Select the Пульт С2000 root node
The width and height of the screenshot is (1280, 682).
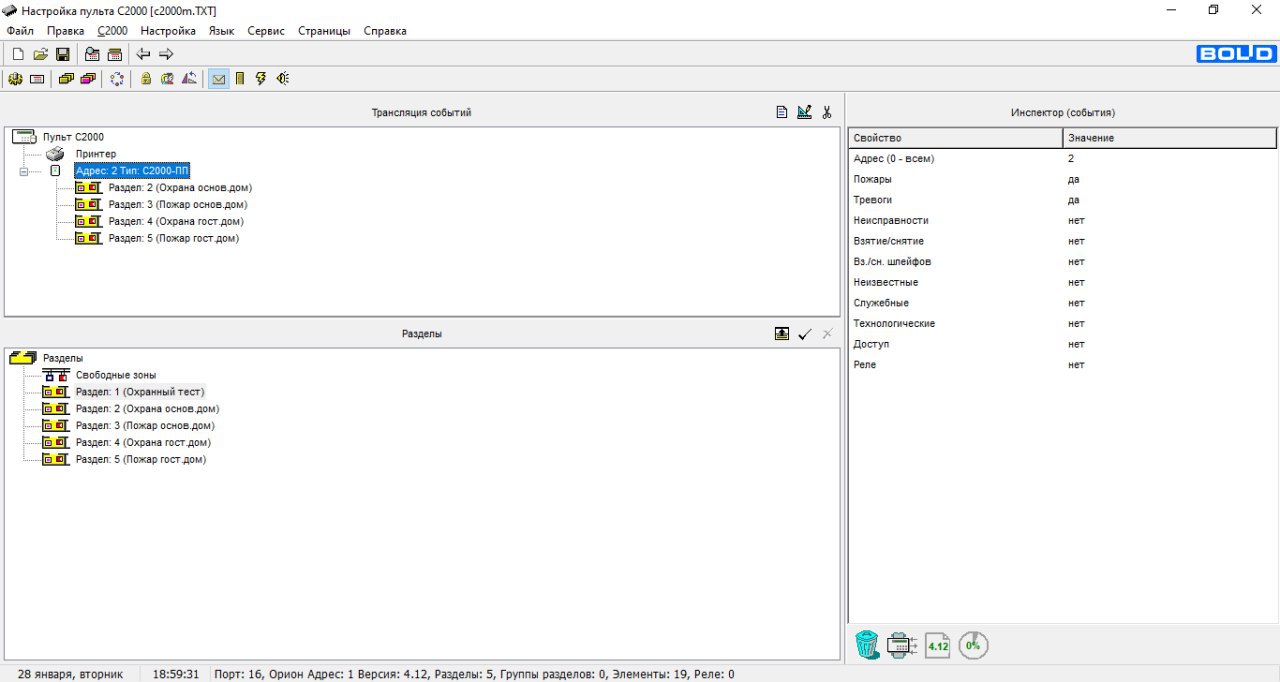point(73,137)
